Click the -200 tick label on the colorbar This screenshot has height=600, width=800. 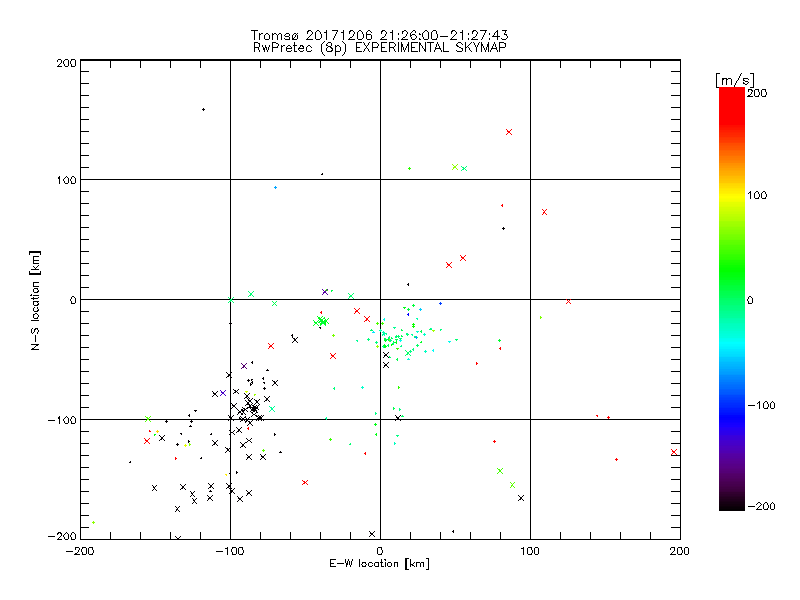click(x=761, y=506)
